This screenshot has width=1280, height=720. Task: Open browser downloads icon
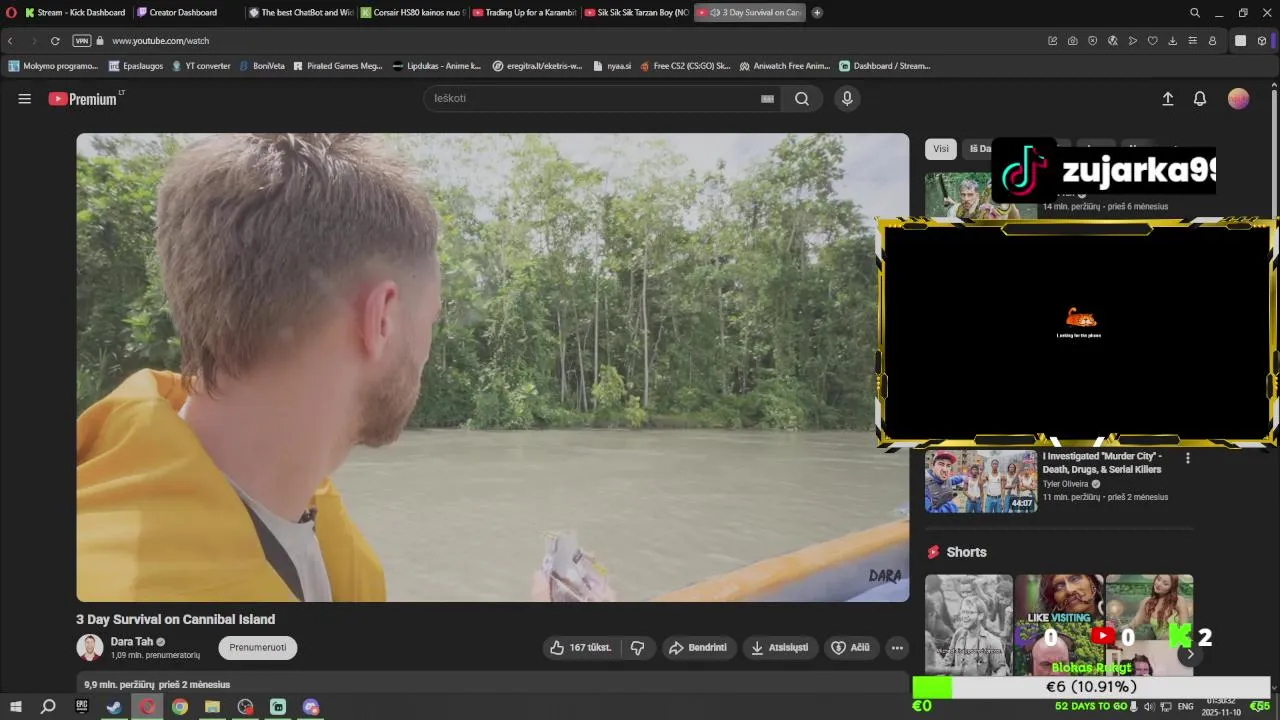pos(1172,41)
